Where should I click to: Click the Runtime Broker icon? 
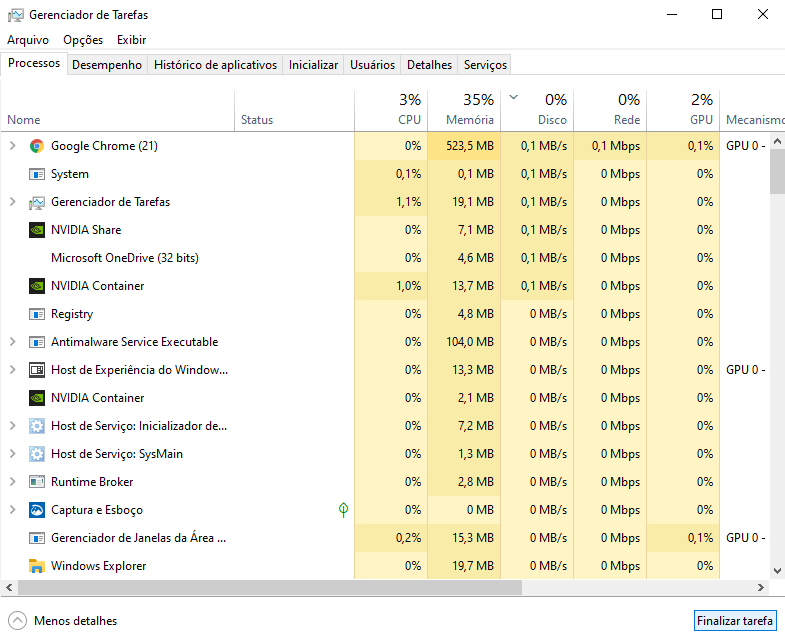[x=37, y=482]
